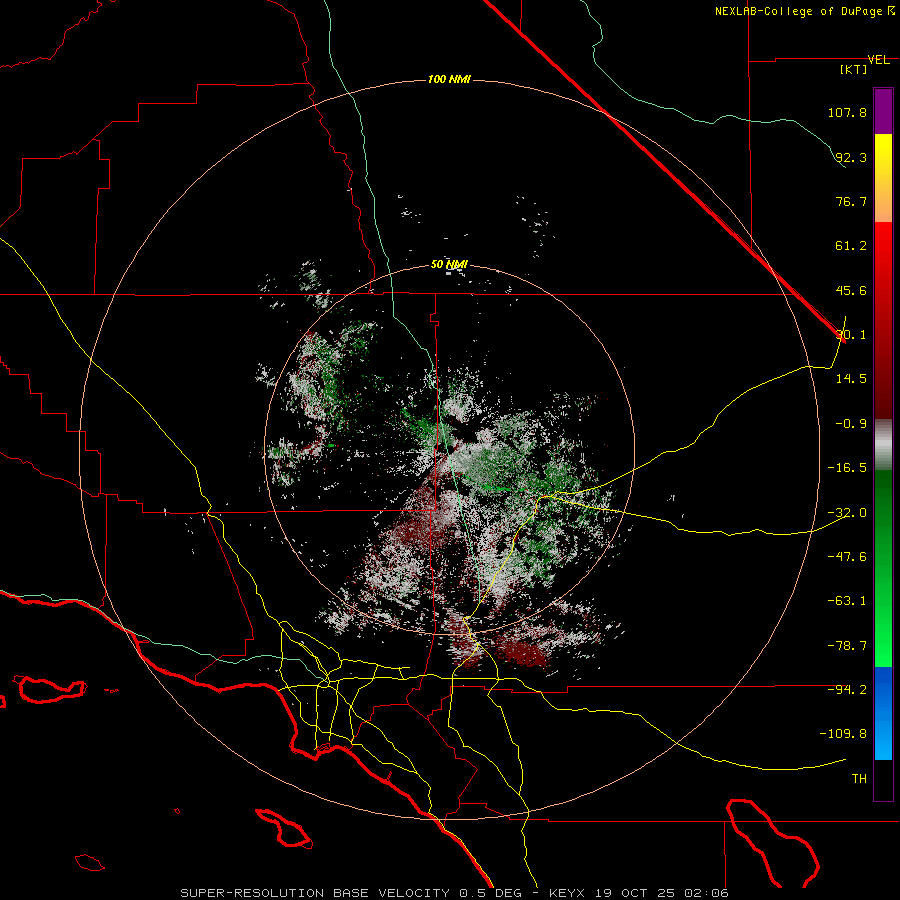This screenshot has height=900, width=900.
Task: Click the 02:06 timestamp in the footer
Action: coord(707,893)
